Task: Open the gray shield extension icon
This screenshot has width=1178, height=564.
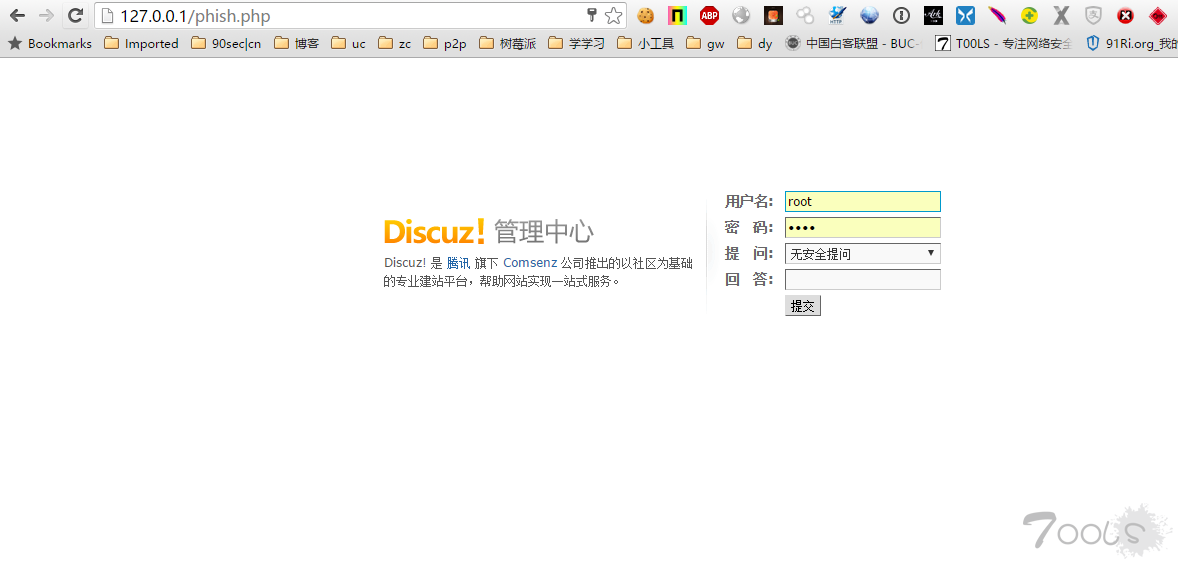Action: click(1093, 15)
